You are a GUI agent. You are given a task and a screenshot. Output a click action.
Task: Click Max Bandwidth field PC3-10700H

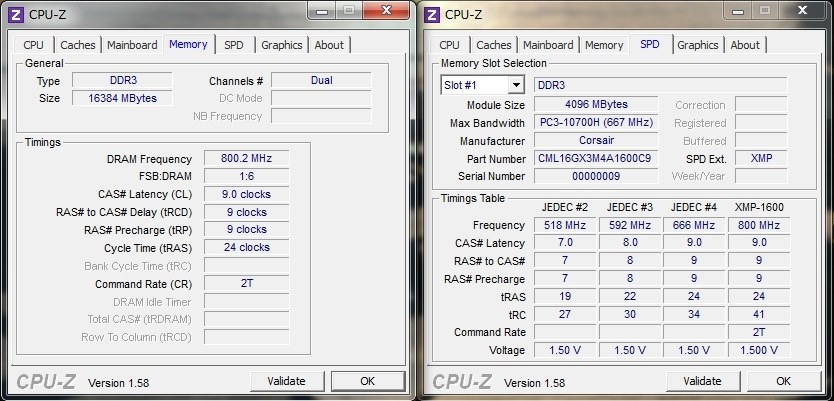coord(596,122)
